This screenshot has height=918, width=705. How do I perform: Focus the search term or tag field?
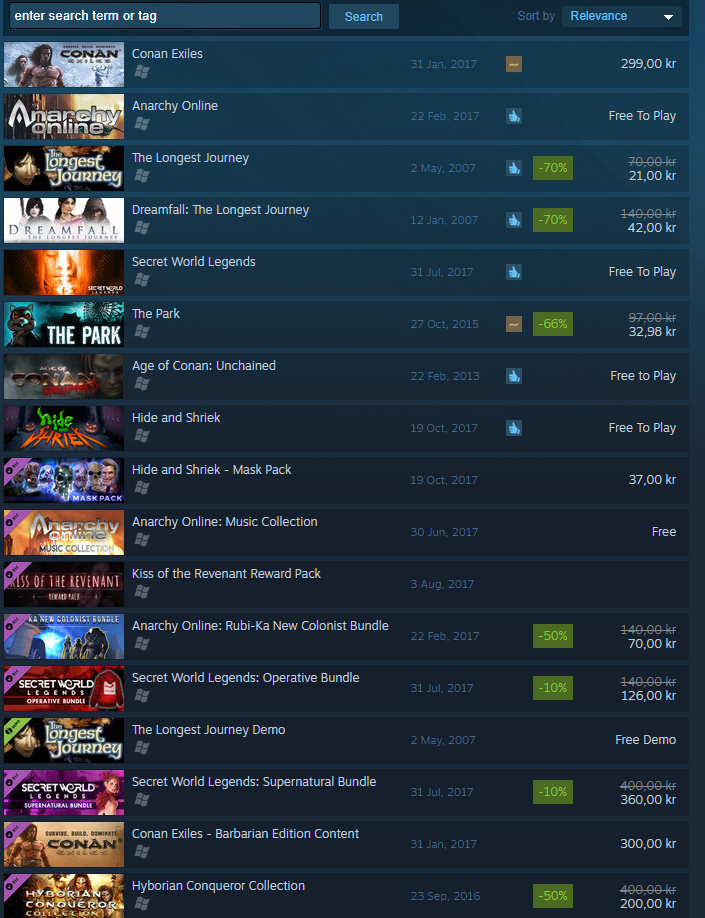(x=165, y=16)
